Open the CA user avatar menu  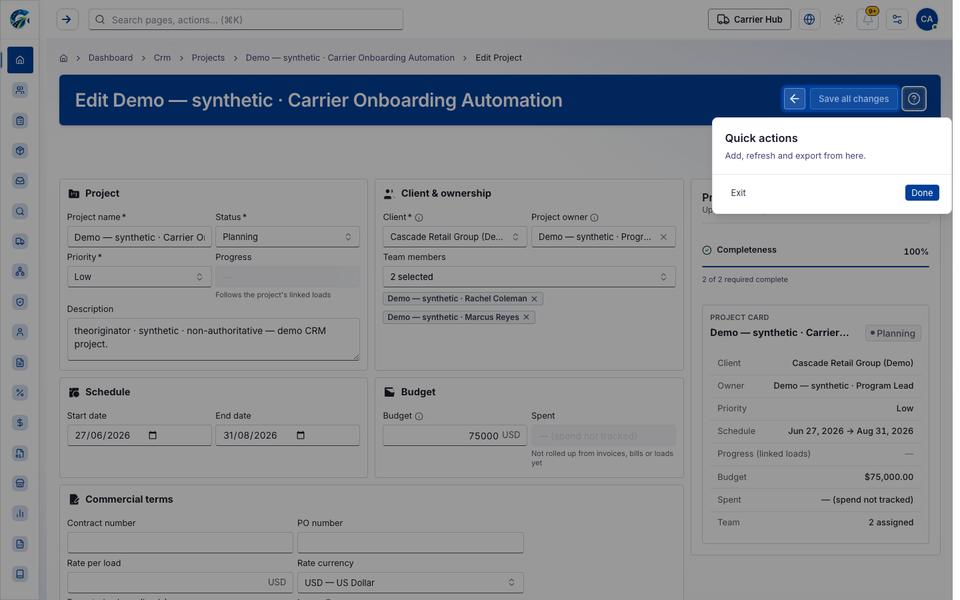(x=926, y=20)
